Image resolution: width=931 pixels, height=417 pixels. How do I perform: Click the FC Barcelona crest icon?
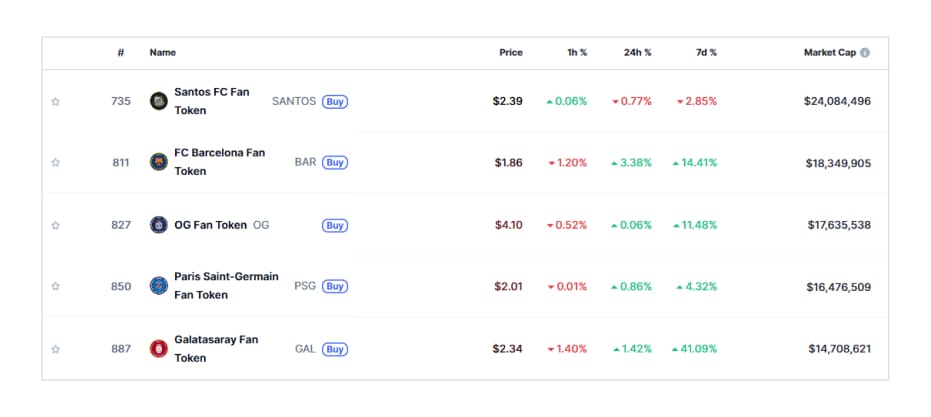(x=158, y=162)
